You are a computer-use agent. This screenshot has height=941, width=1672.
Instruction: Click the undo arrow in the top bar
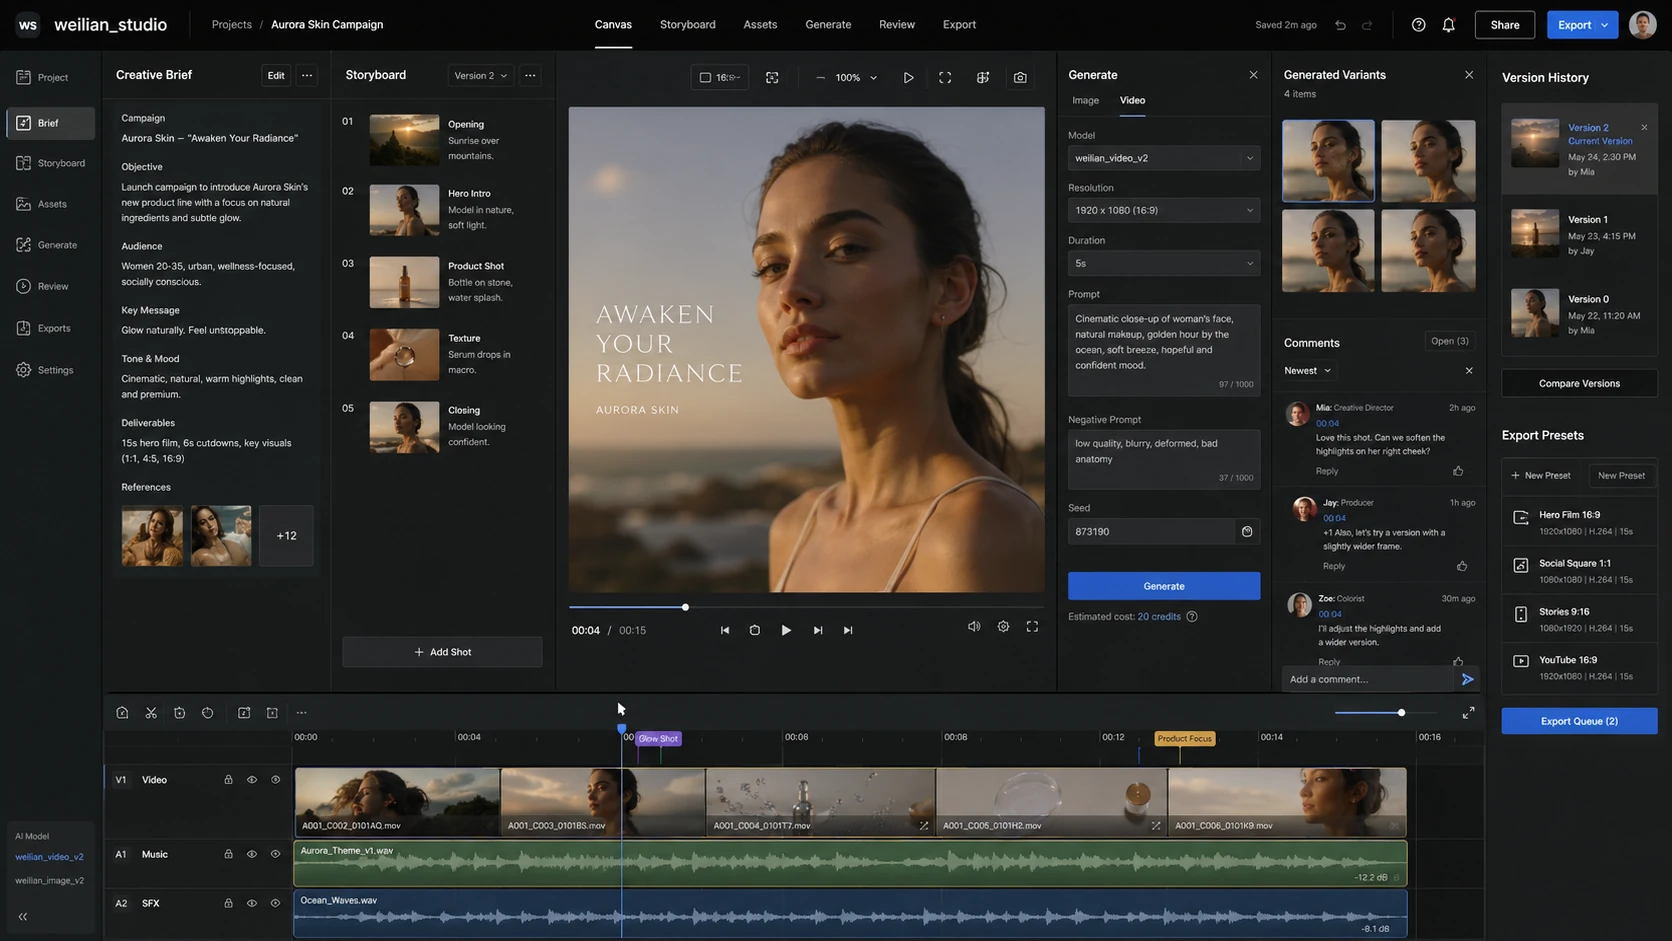1340,25
